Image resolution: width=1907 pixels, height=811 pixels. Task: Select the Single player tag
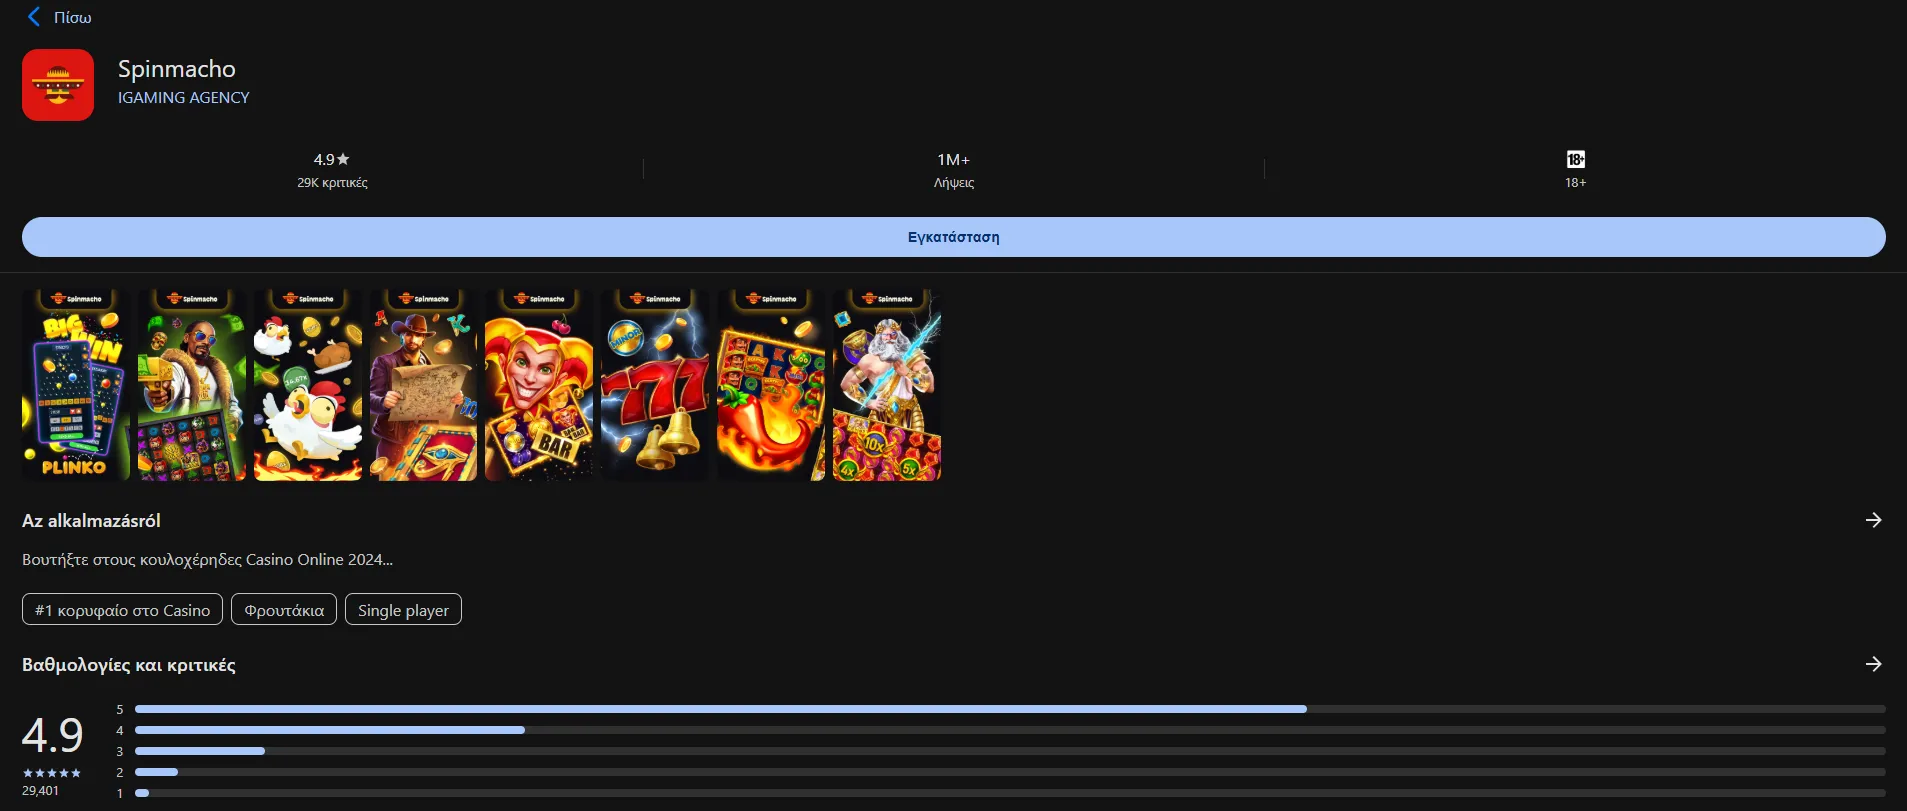[x=403, y=610]
